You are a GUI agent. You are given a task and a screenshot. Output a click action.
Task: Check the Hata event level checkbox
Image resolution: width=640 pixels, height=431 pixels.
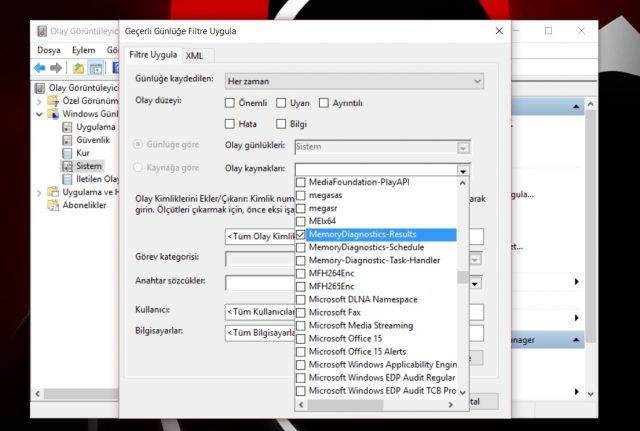(230, 124)
